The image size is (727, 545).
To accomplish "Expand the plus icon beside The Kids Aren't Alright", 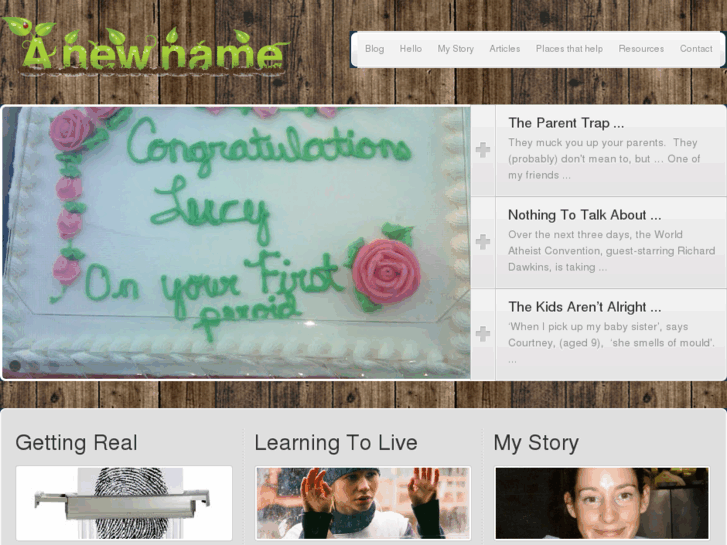I will [483, 333].
